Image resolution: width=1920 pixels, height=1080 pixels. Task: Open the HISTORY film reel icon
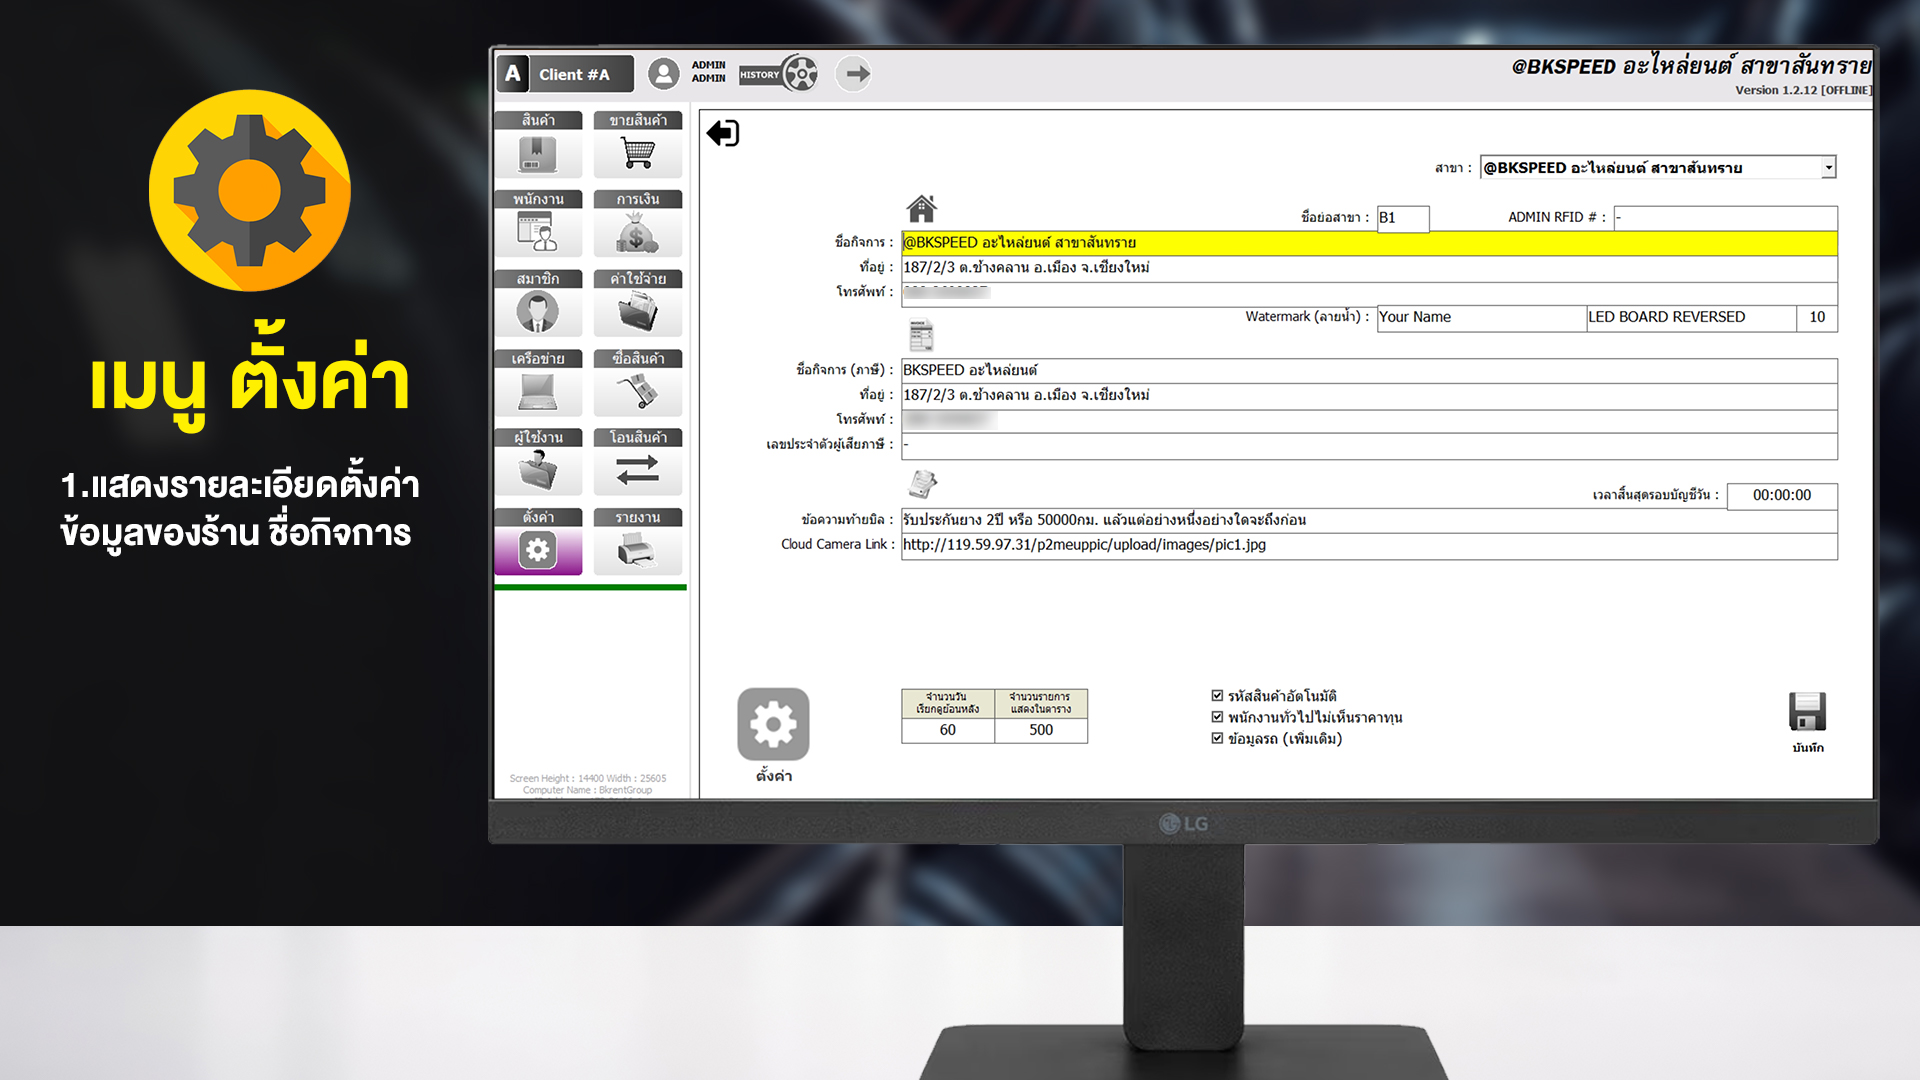pyautogui.click(x=779, y=74)
